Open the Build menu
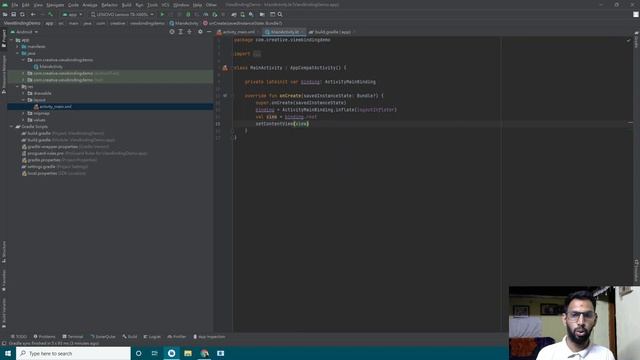The image size is (640, 360). pos(127,5)
